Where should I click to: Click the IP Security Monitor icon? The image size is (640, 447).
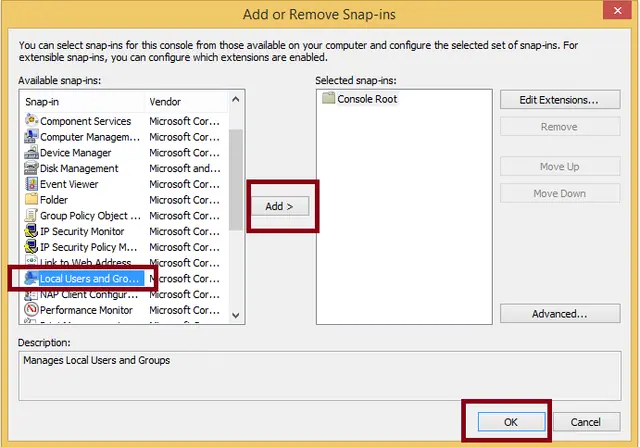tap(31, 231)
